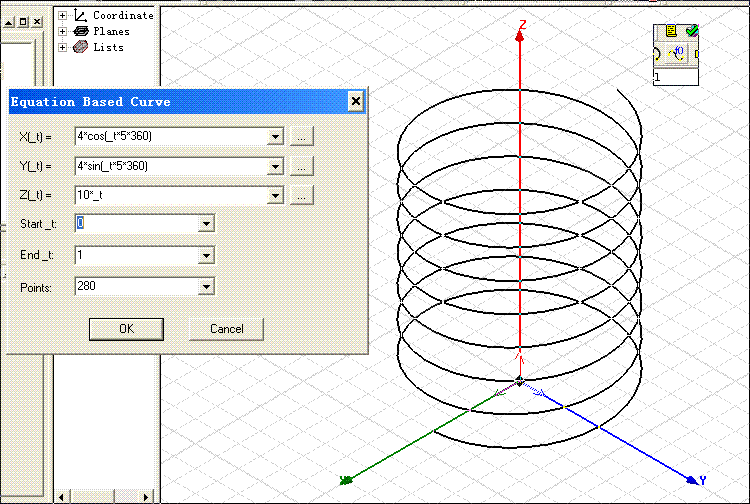The height and width of the screenshot is (504, 750).
Task: Open the Start _t dropdown arrow
Action: pos(206,223)
